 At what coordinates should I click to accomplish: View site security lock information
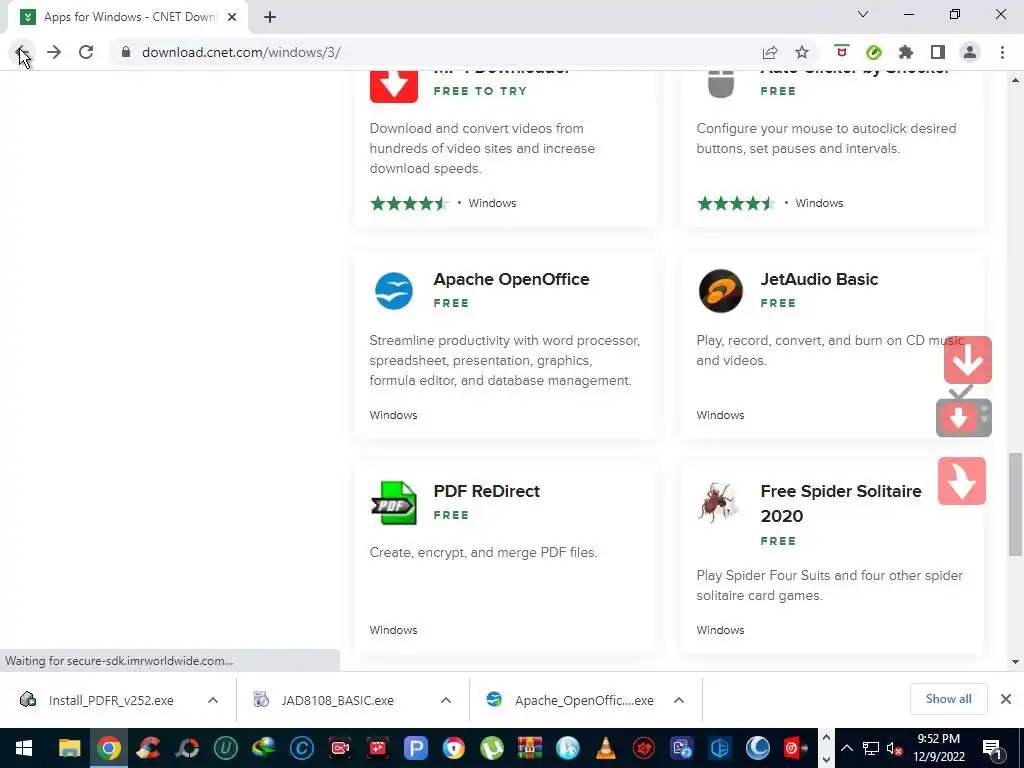[126, 52]
